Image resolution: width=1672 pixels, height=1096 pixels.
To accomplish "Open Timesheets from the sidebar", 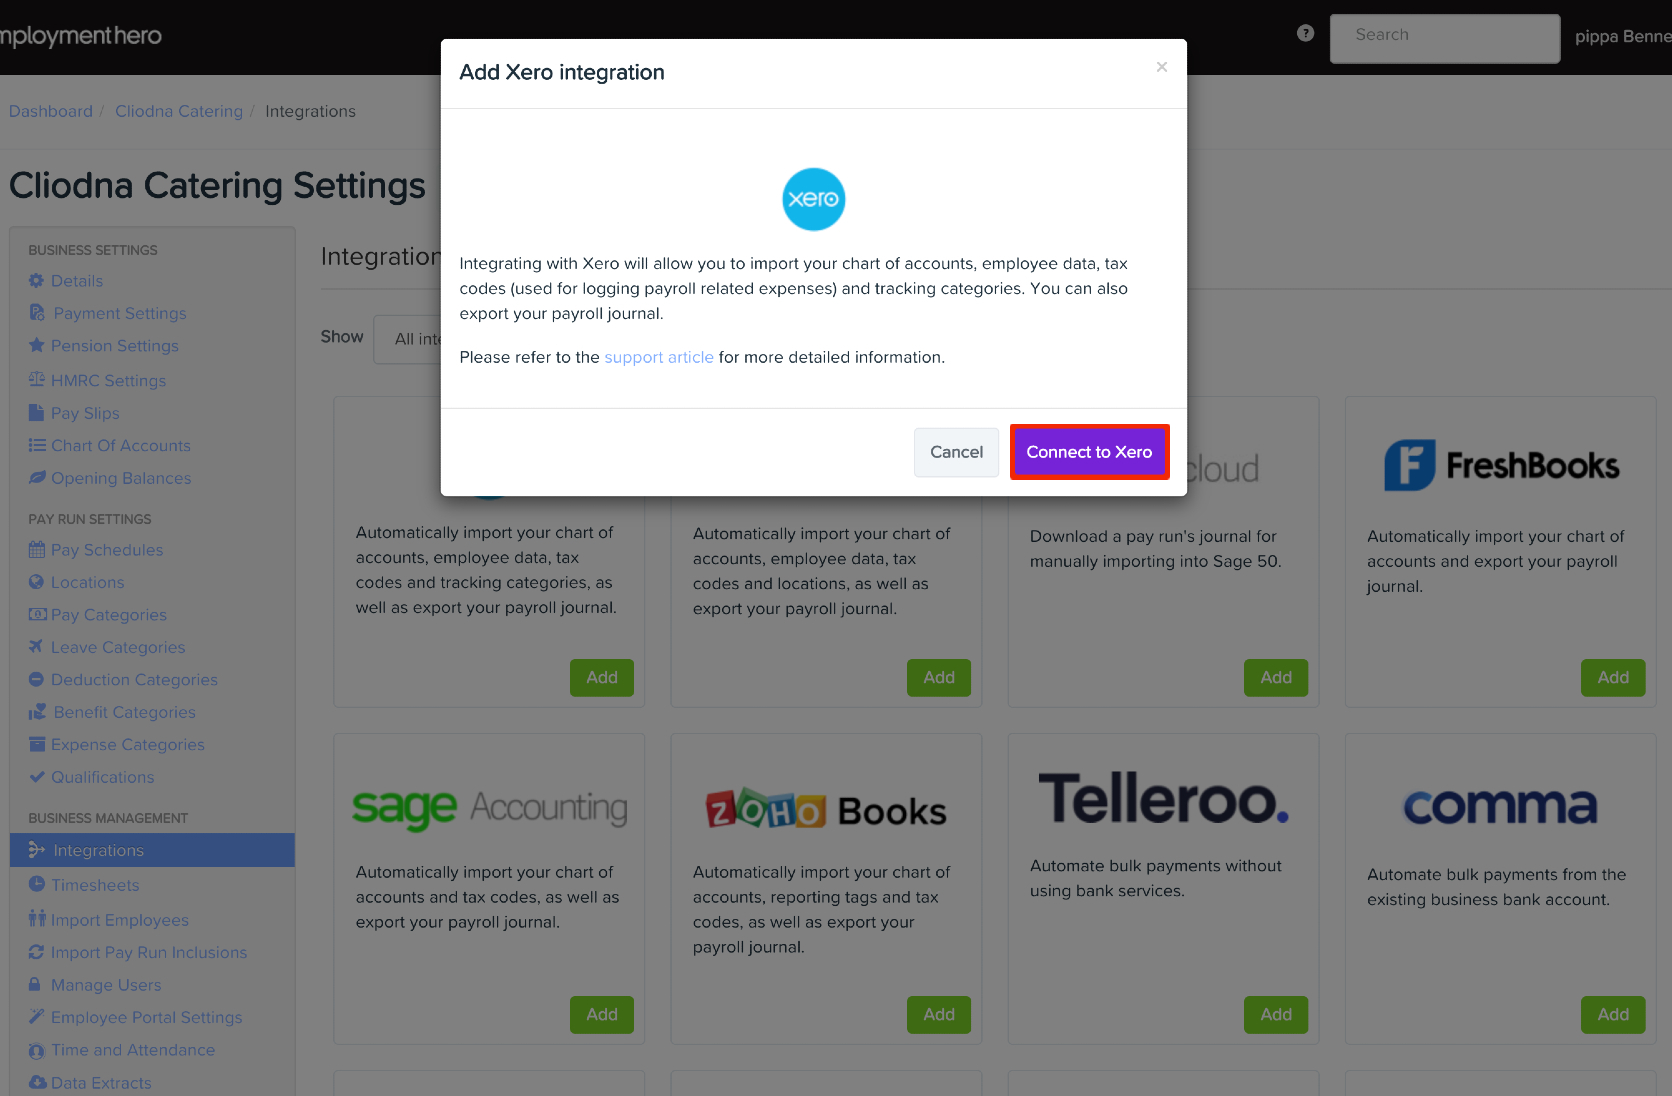I will tap(95, 885).
